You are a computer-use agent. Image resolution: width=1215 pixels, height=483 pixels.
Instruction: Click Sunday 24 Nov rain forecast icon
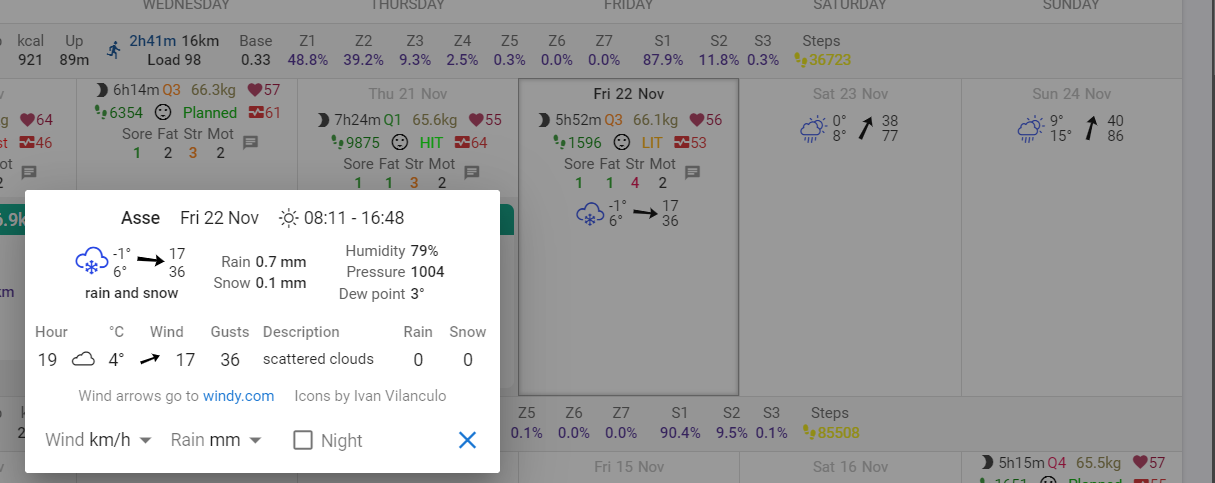pos(1030,129)
